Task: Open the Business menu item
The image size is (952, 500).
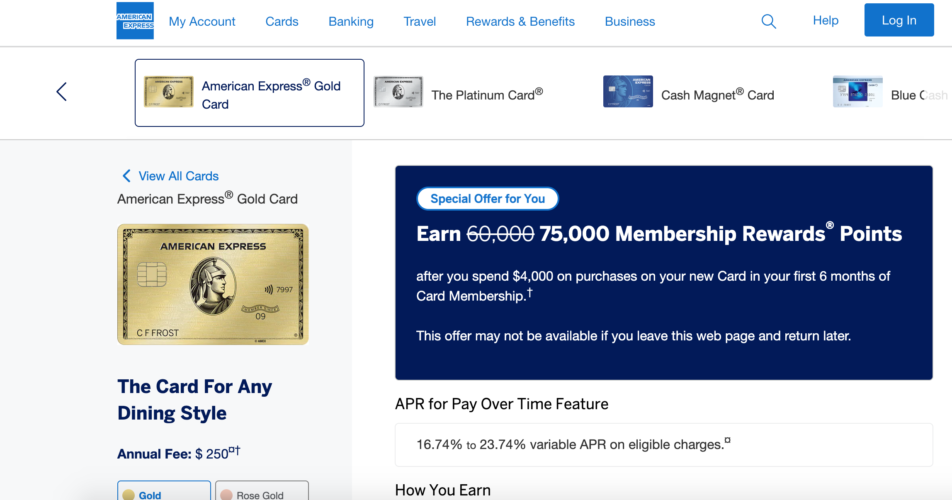Action: pyautogui.click(x=630, y=21)
